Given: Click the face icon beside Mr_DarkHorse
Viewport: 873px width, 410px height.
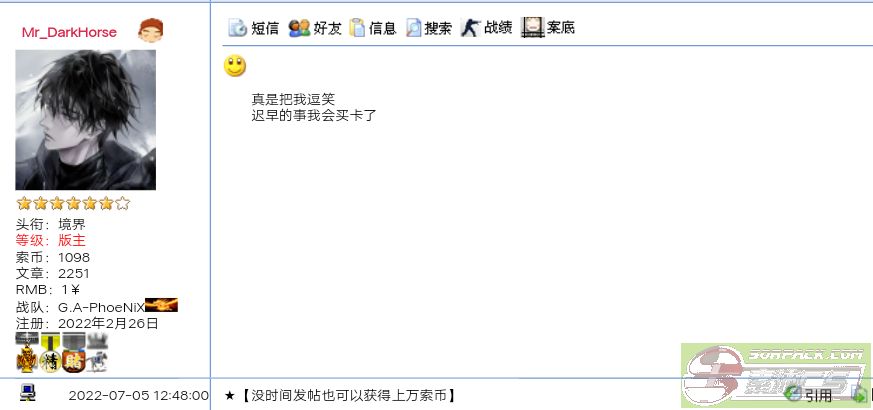Looking at the screenshot, I should tap(151, 30).
